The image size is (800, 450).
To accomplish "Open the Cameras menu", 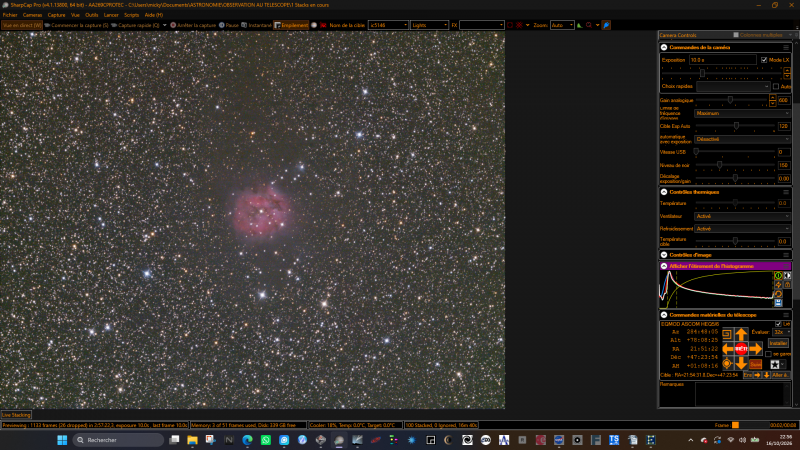I will click(32, 15).
